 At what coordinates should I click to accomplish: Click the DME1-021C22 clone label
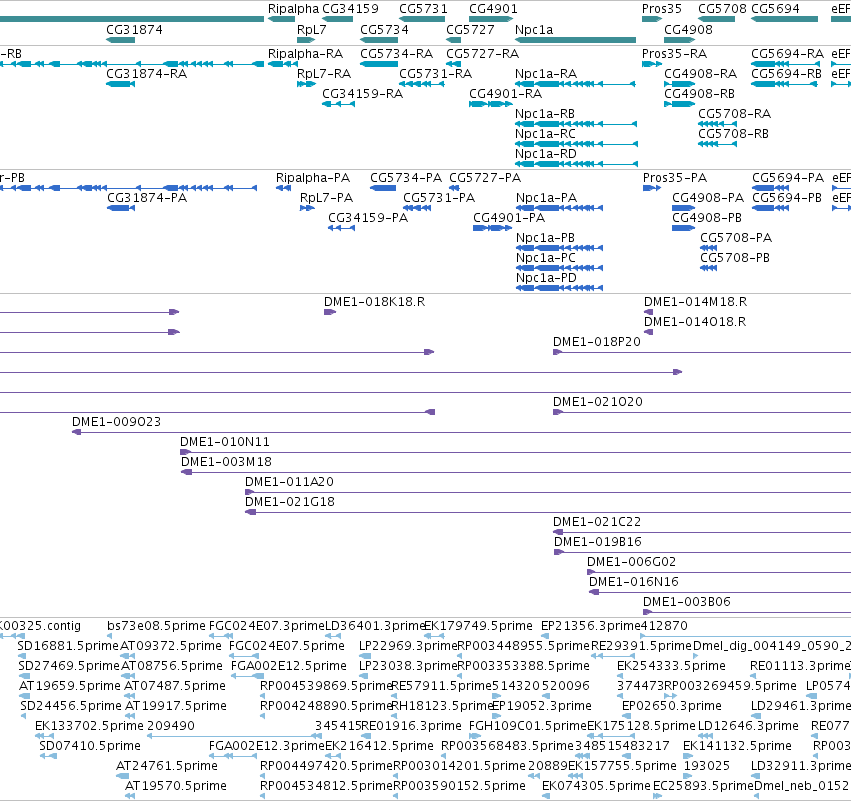(x=597, y=523)
